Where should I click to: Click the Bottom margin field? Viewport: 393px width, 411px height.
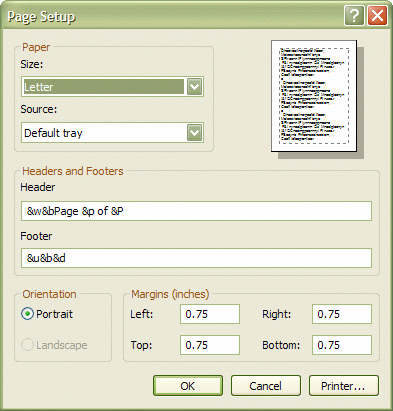342,345
